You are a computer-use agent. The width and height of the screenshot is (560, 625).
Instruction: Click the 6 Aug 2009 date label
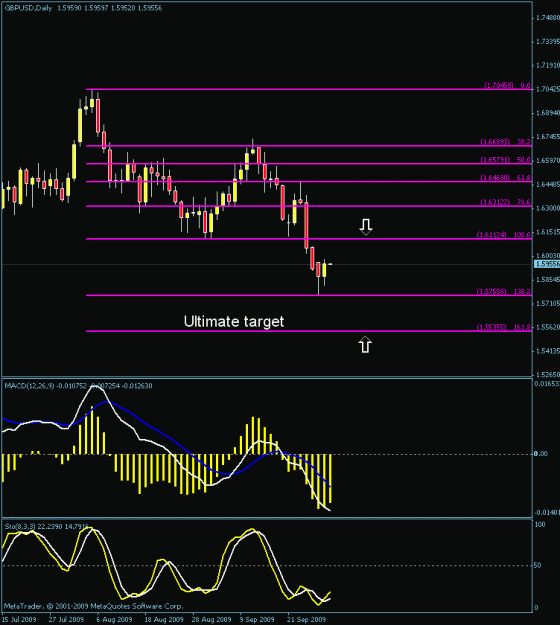(x=114, y=619)
